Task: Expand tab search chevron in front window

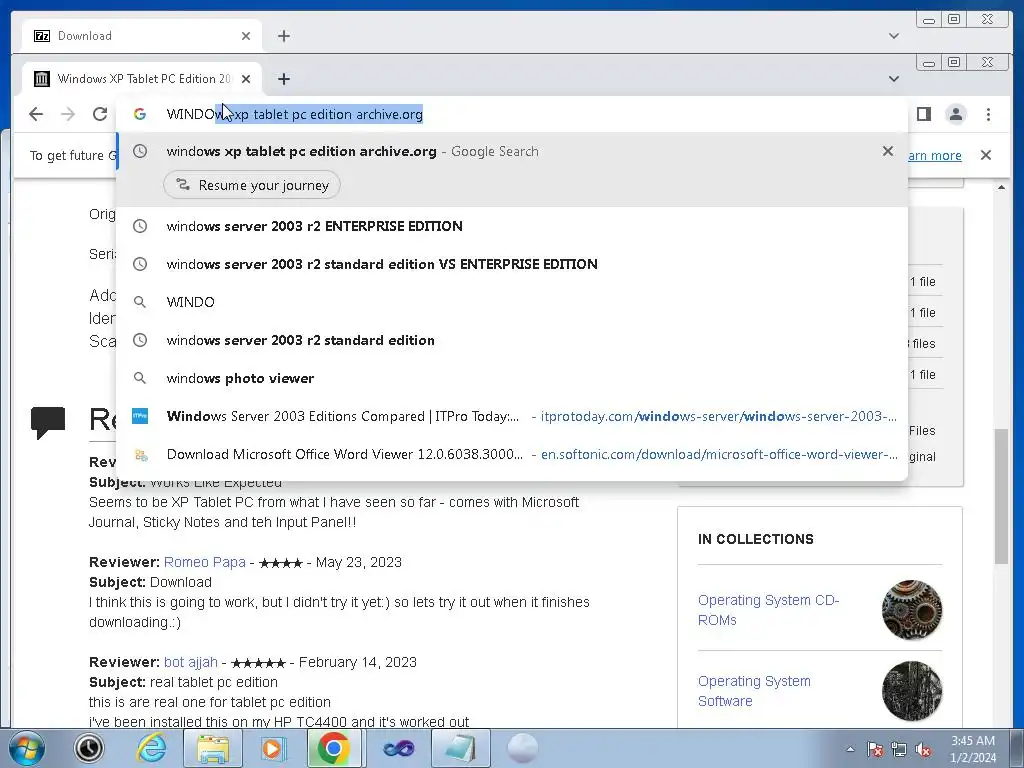Action: click(893, 79)
